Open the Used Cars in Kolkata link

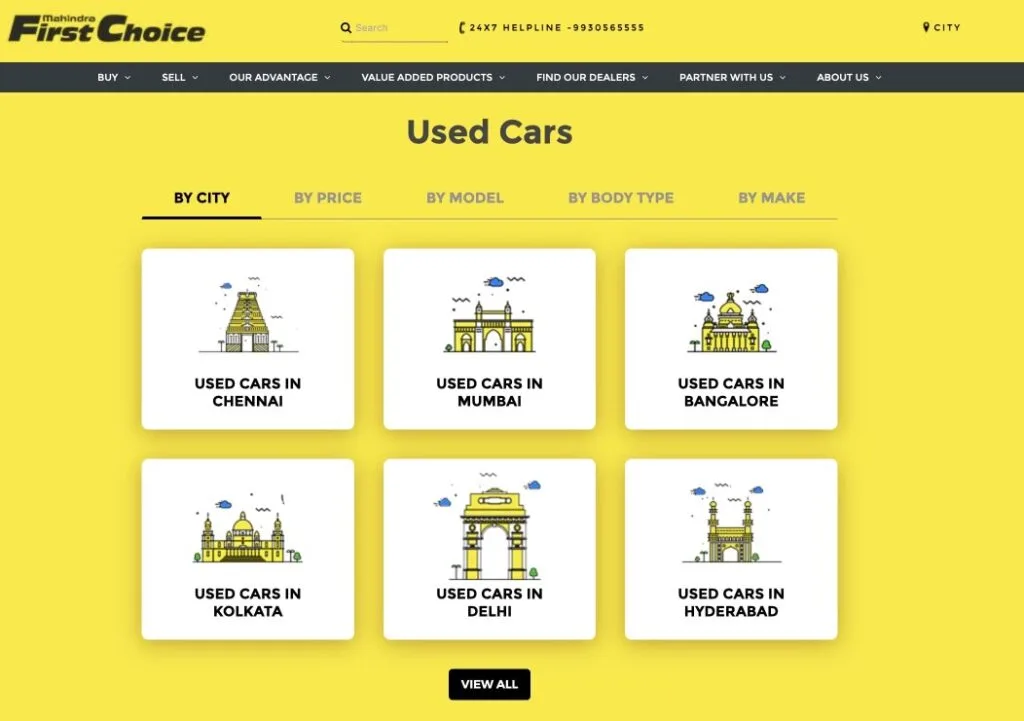[x=248, y=603]
